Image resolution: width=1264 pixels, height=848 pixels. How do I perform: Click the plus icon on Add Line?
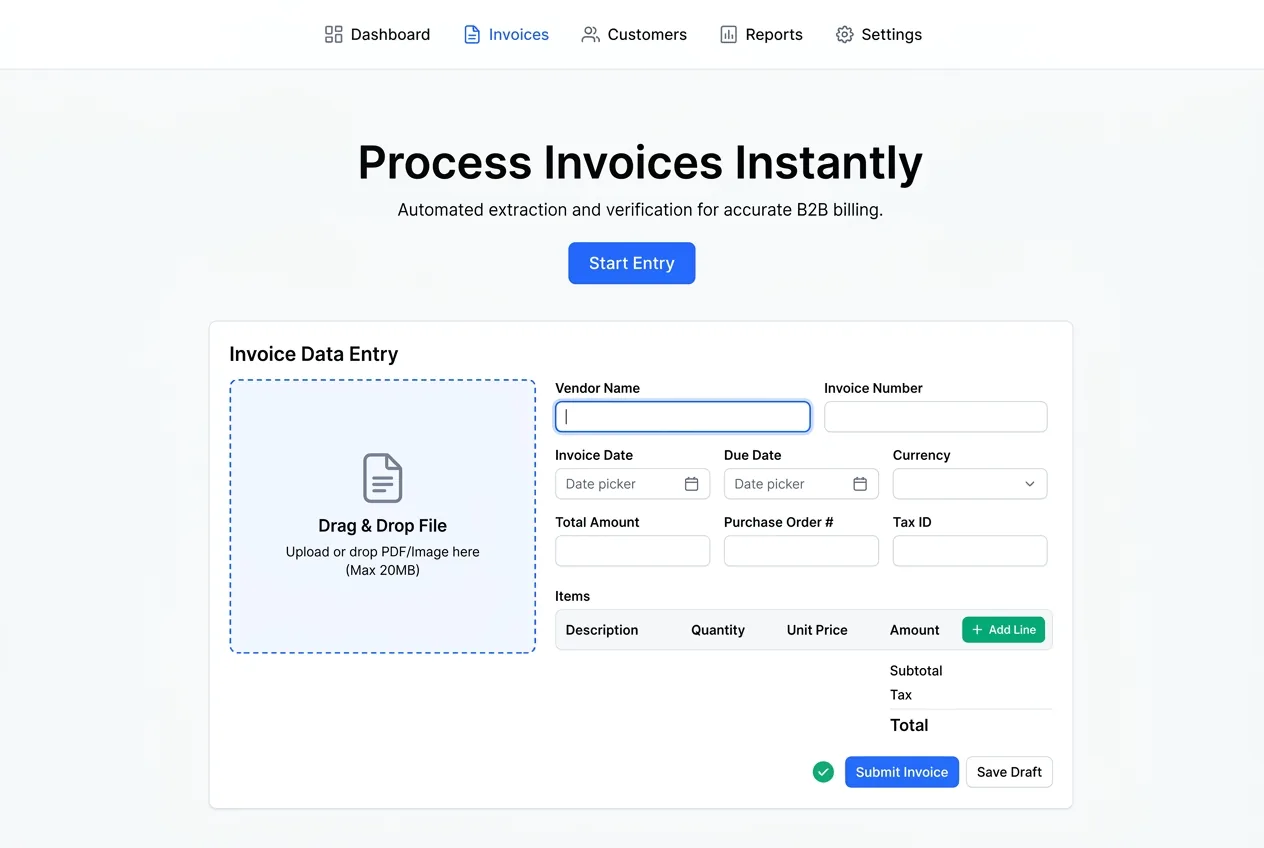(x=976, y=629)
